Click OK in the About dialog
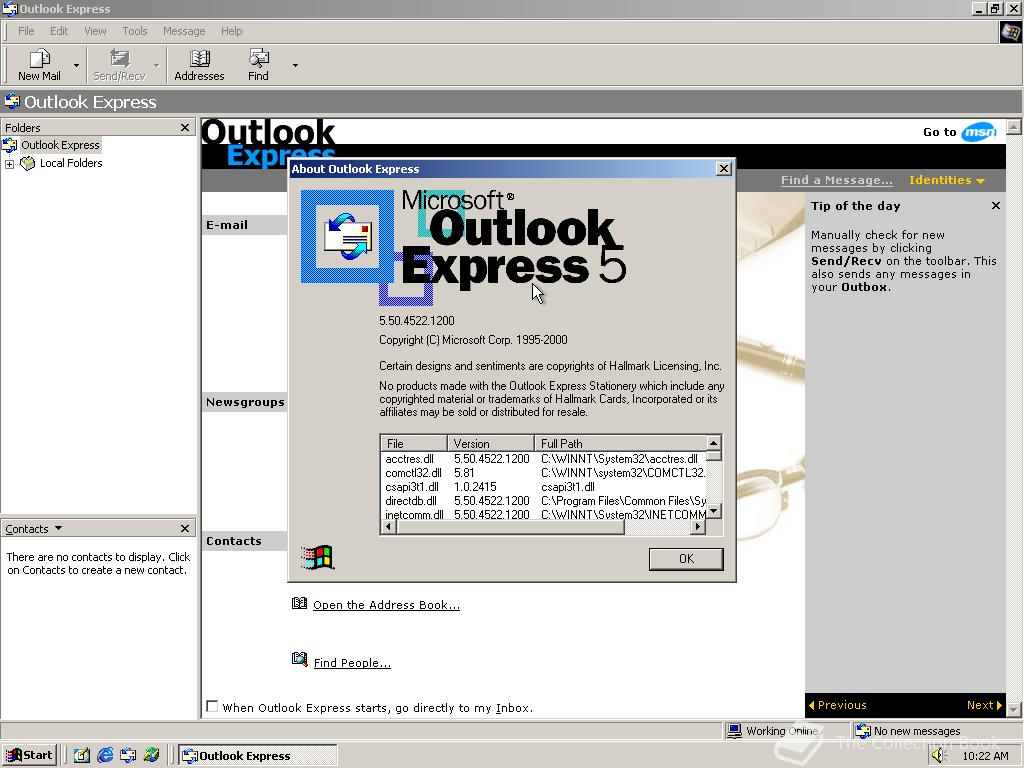Image resolution: width=1024 pixels, height=768 pixels. point(686,559)
